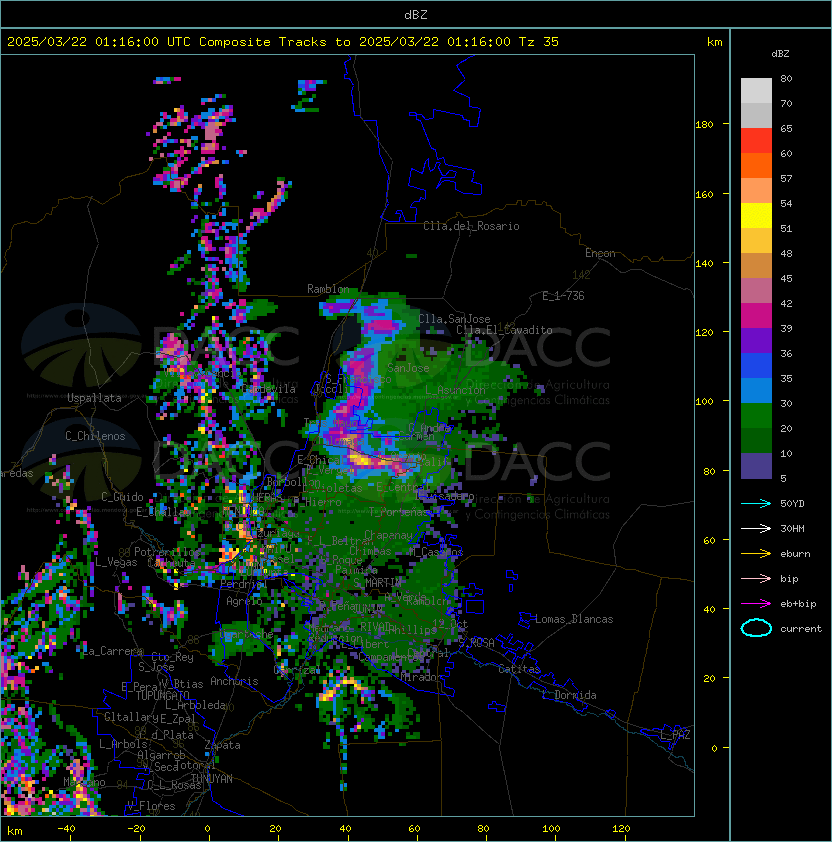The height and width of the screenshot is (842, 832).
Task: Click the 'La_Carrera' map label
Action: [x=113, y=651]
